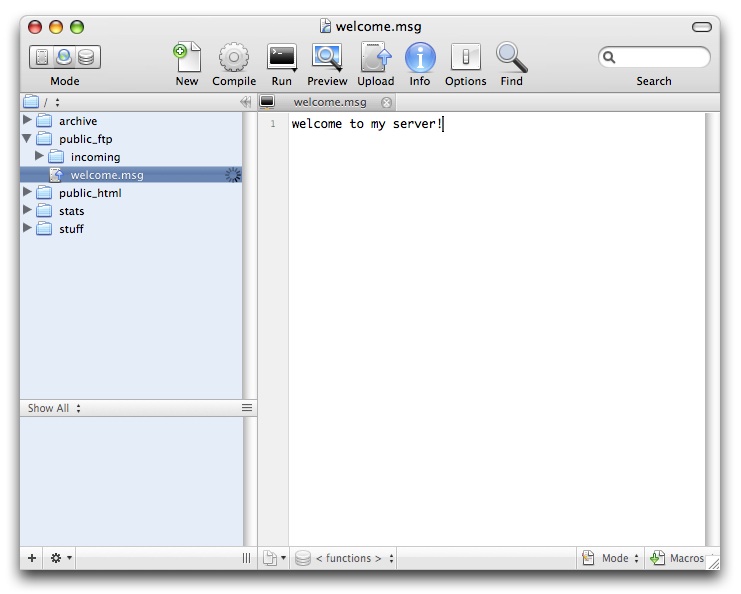Upload the file with the Upload icon
The height and width of the screenshot is (594, 741).
click(x=376, y=57)
